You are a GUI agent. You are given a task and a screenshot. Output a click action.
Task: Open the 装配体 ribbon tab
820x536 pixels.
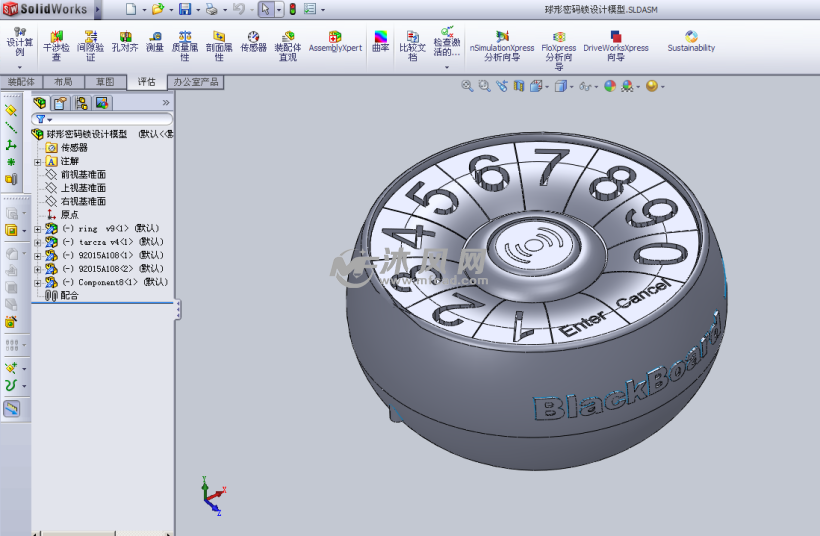21,82
